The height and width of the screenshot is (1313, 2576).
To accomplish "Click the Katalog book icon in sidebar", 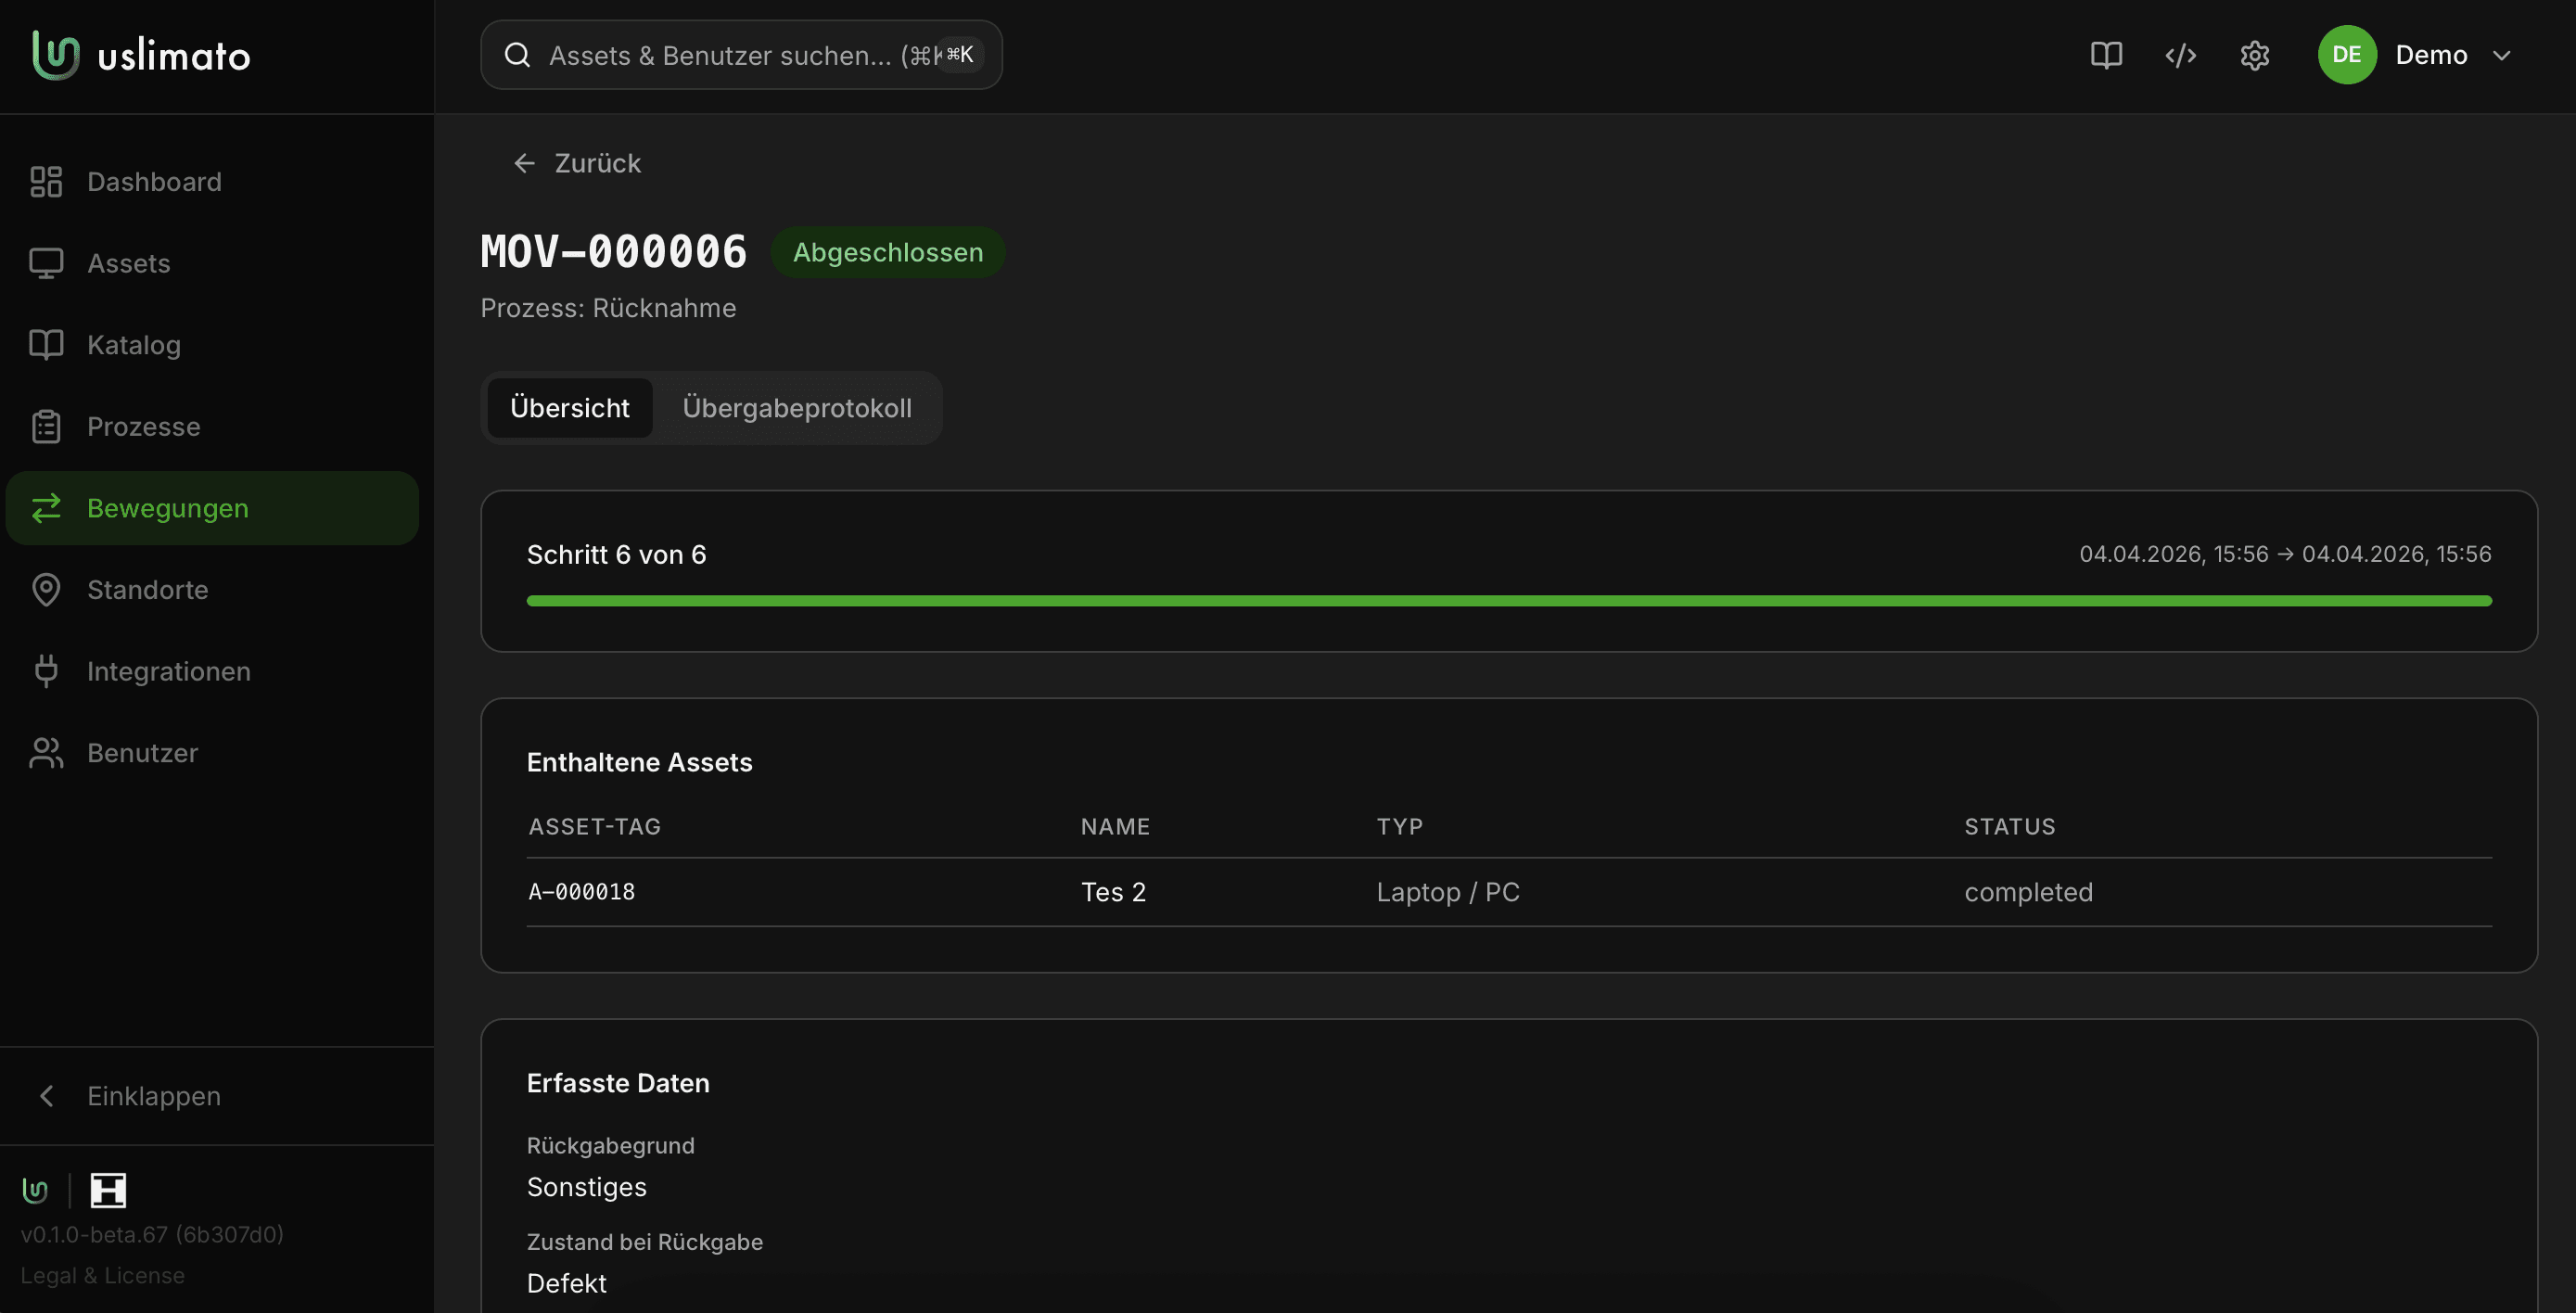I will [46, 345].
